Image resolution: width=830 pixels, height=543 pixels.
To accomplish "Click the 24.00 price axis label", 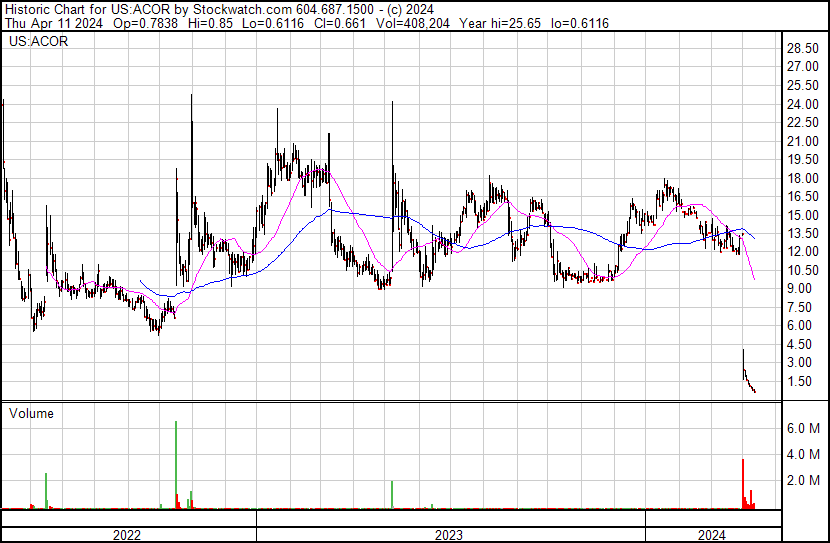I will pos(803,104).
